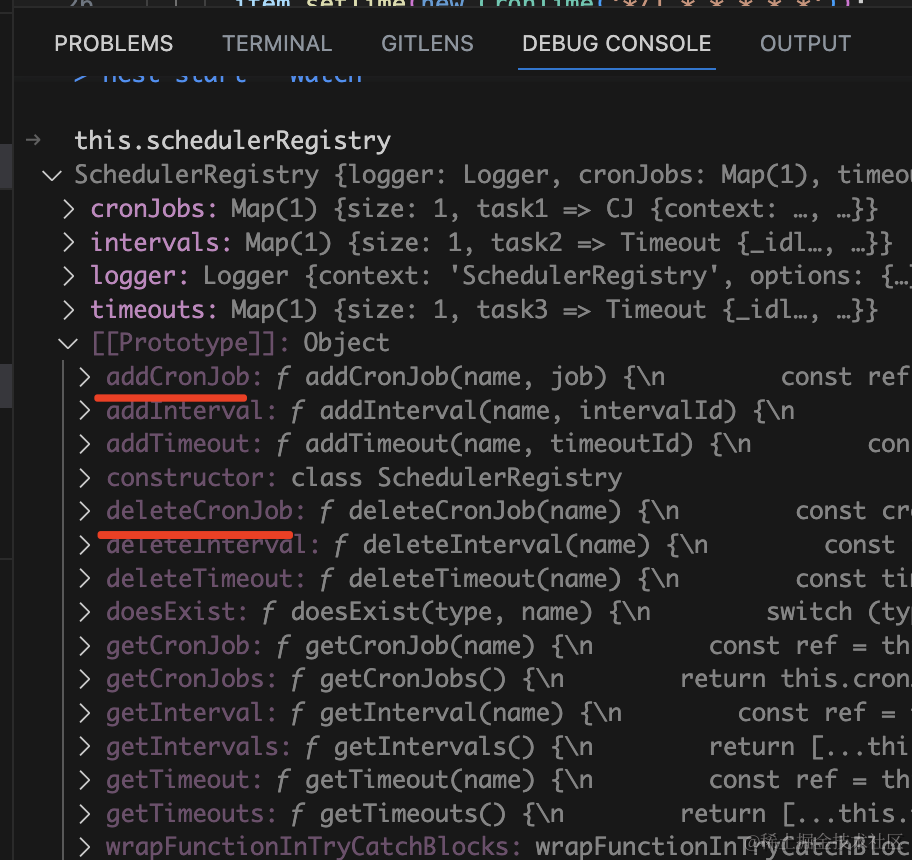Screen dimensions: 912x860
Task: Expand the logger property
Action: [x=68, y=277]
